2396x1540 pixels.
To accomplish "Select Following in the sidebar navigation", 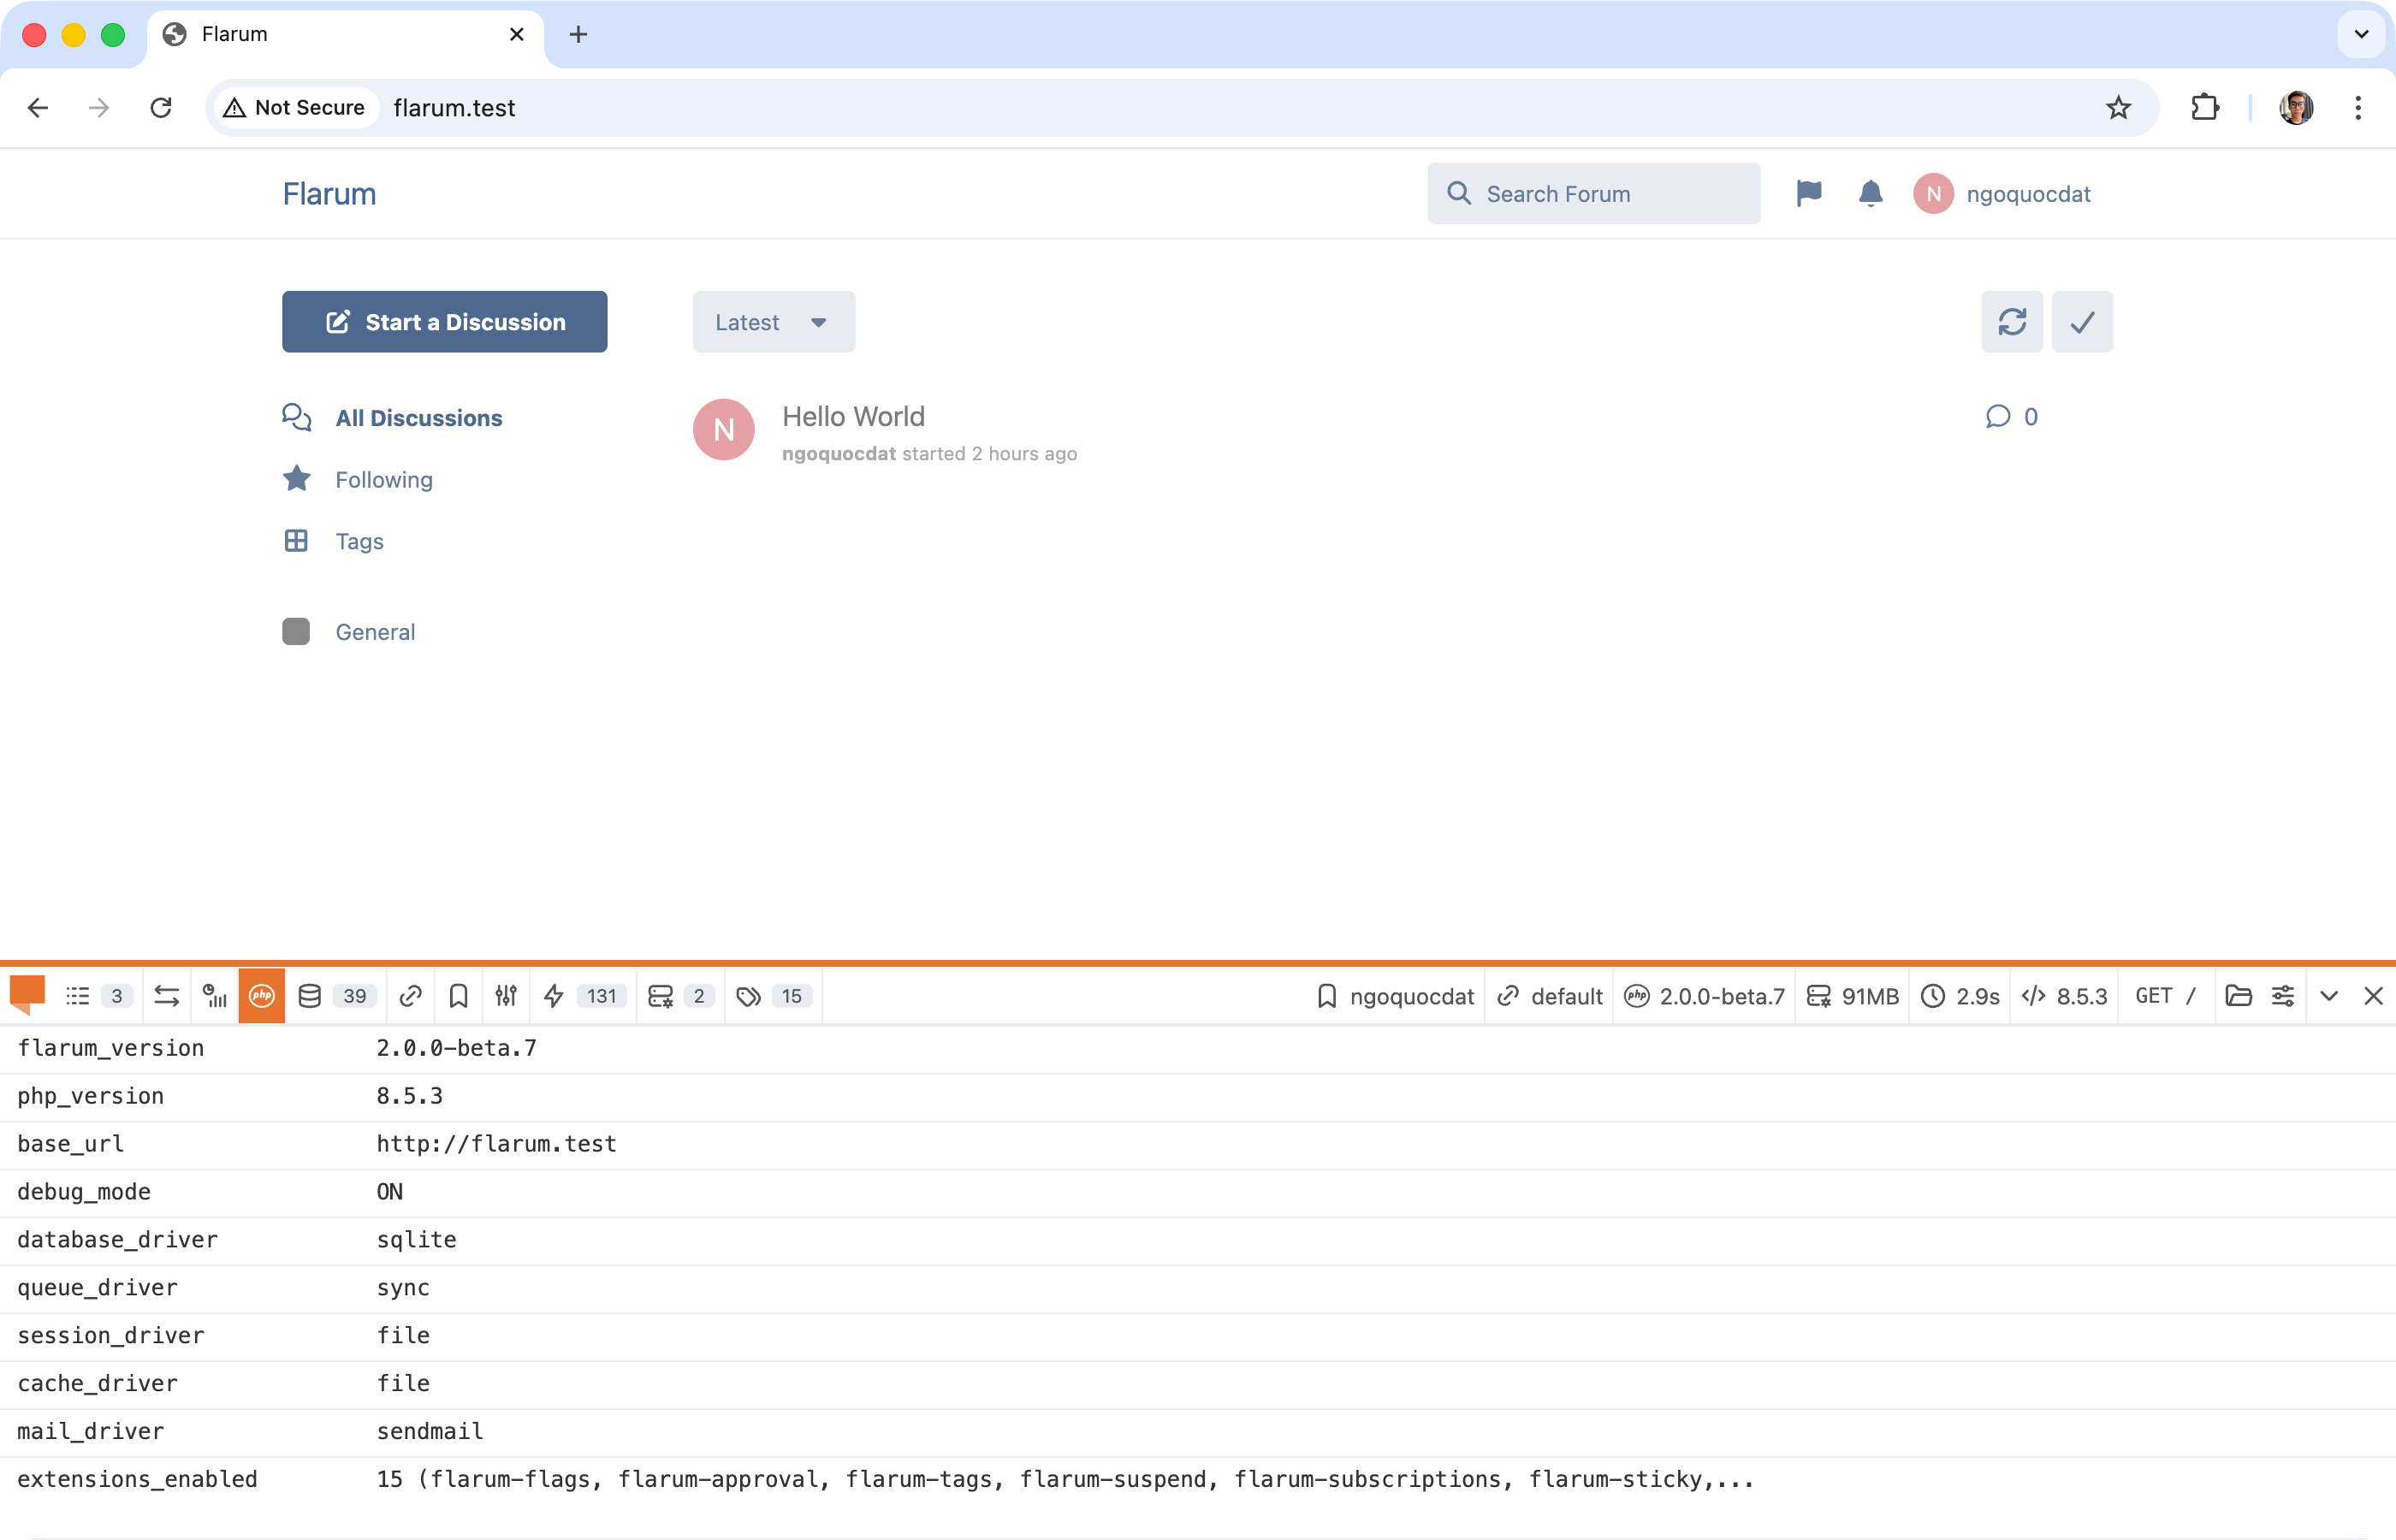I will tap(383, 480).
